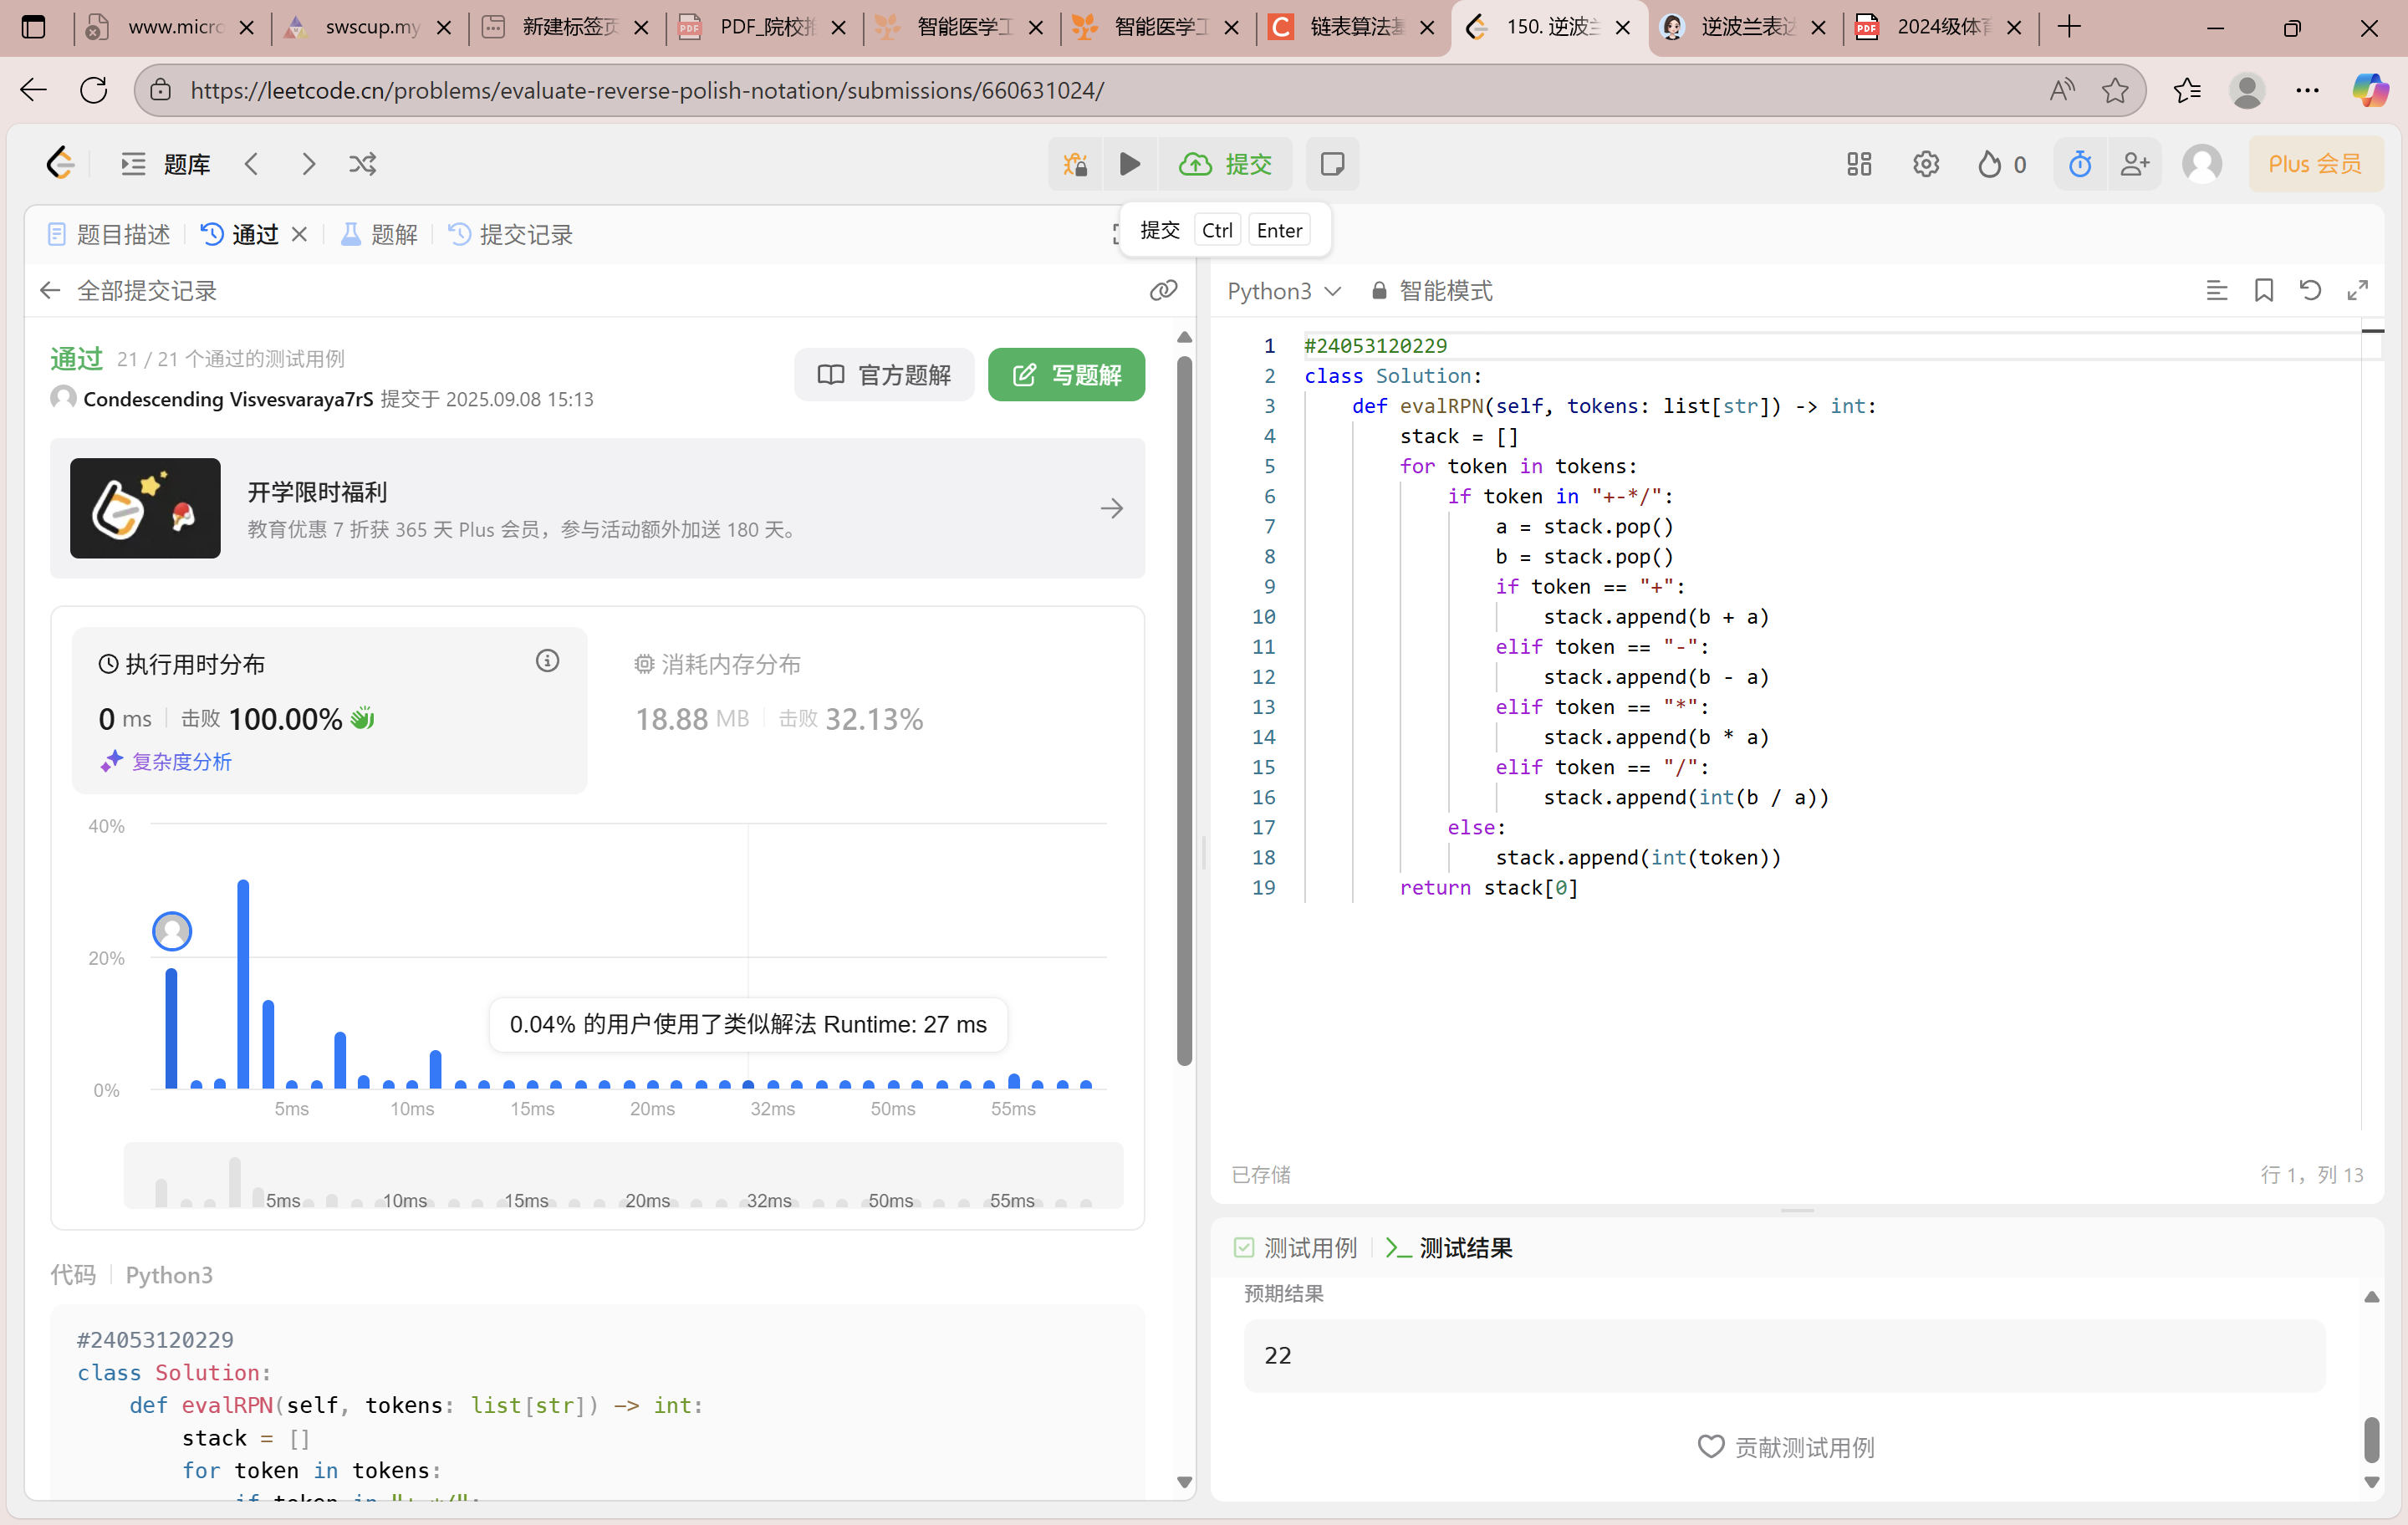Click the runtime chart range slider strip
The width and height of the screenshot is (2408, 1525).
622,1175
